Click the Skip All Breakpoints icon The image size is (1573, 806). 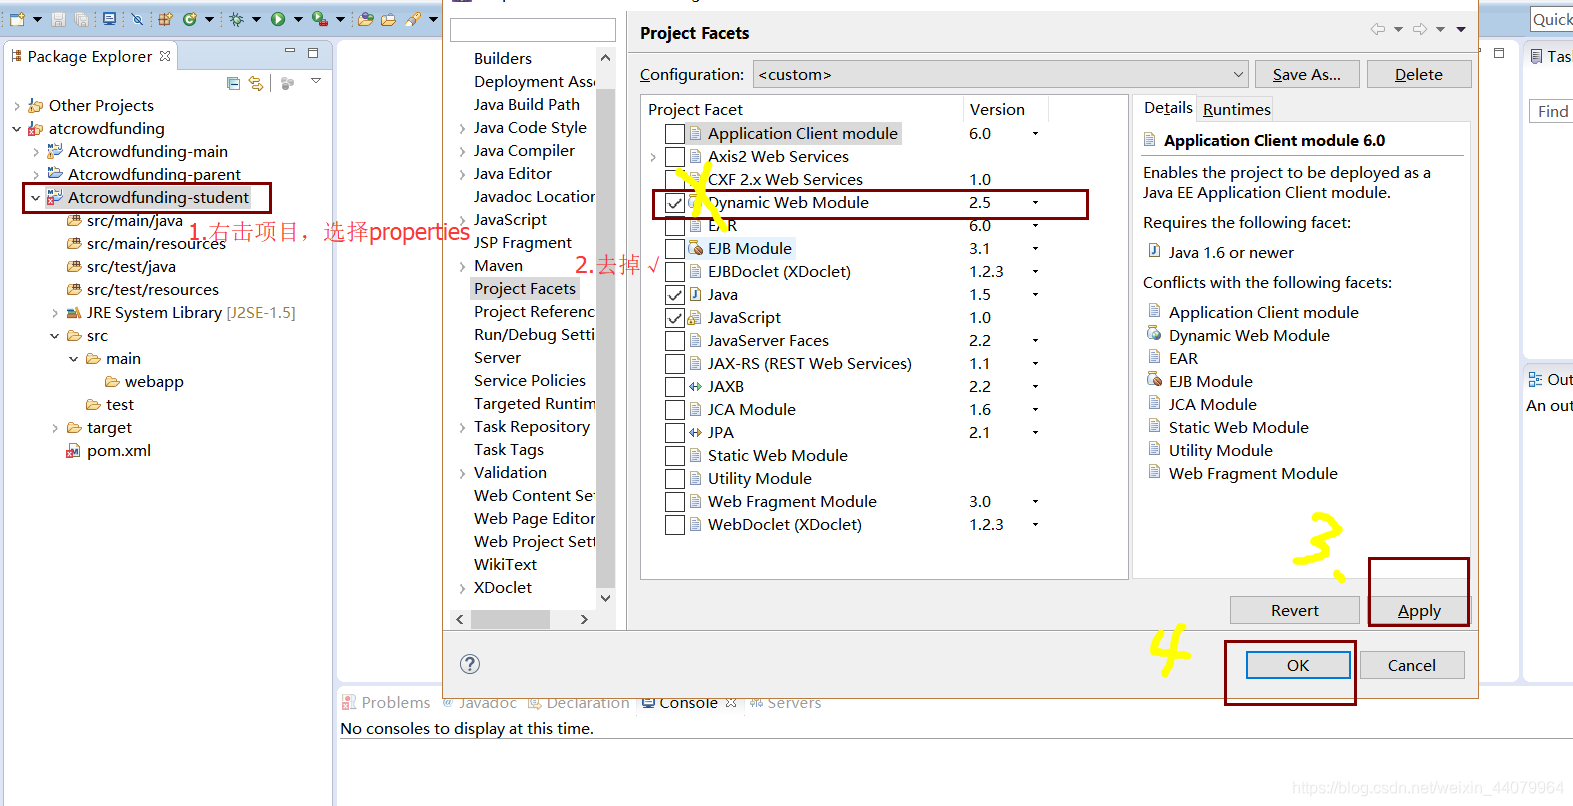point(138,19)
